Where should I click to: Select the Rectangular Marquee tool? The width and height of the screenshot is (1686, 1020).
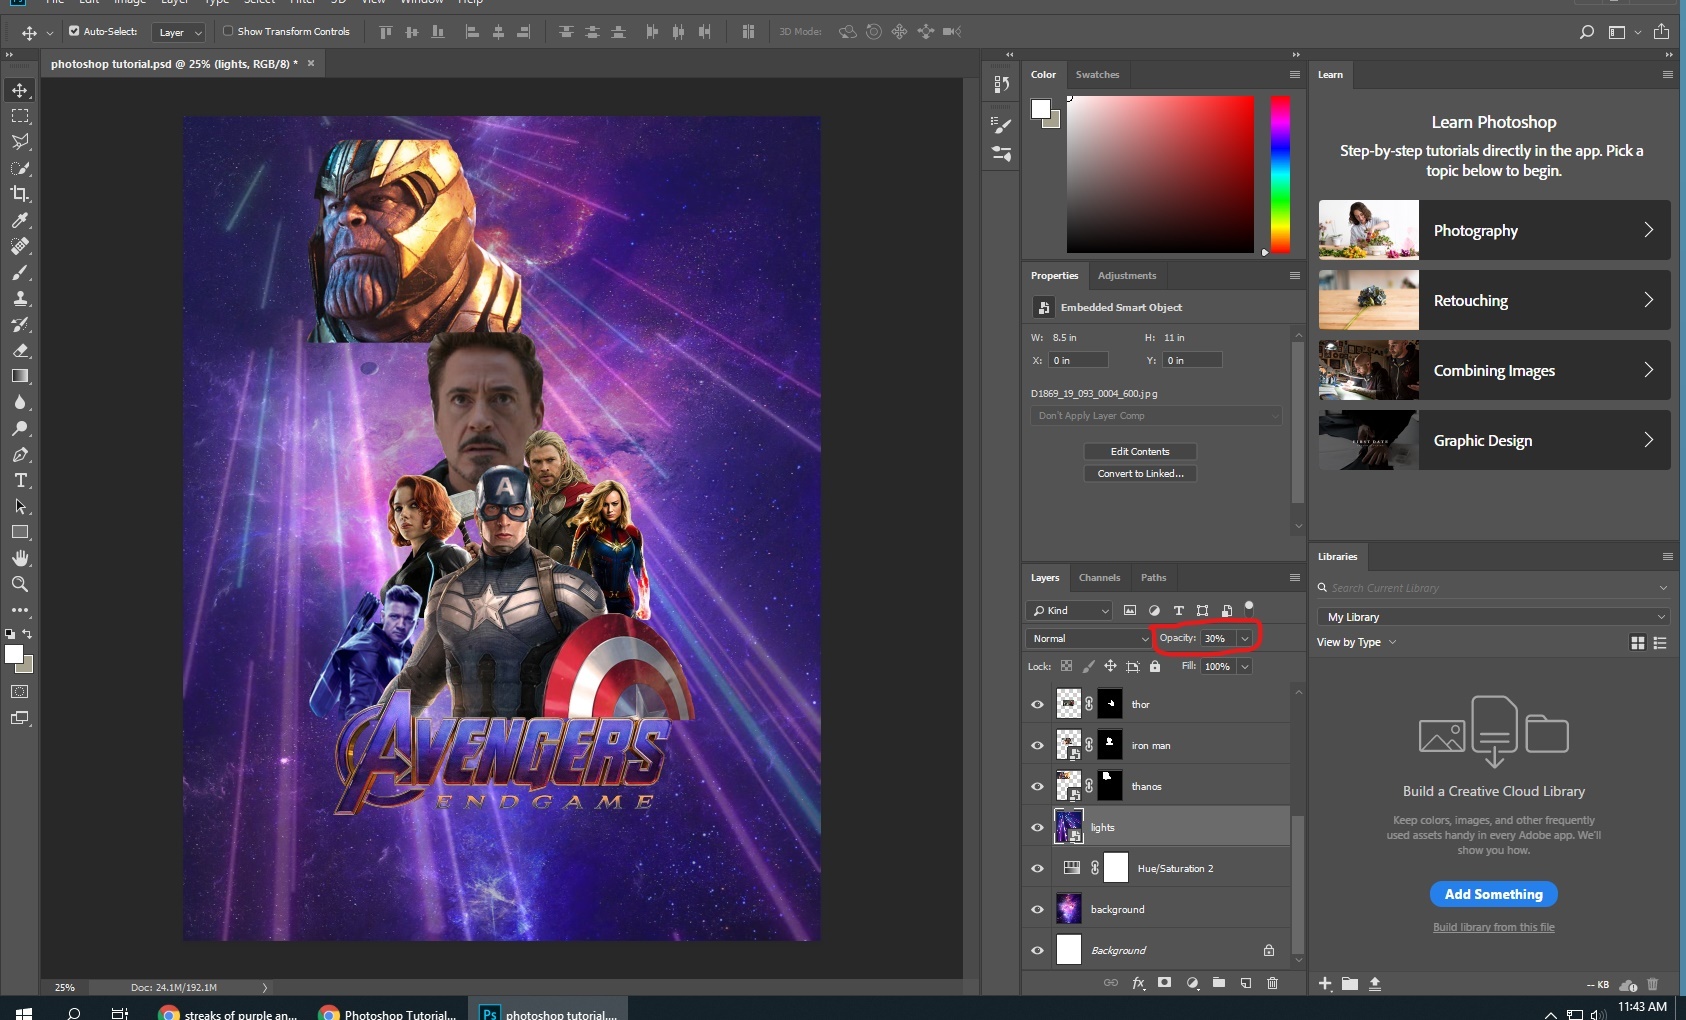coord(20,116)
